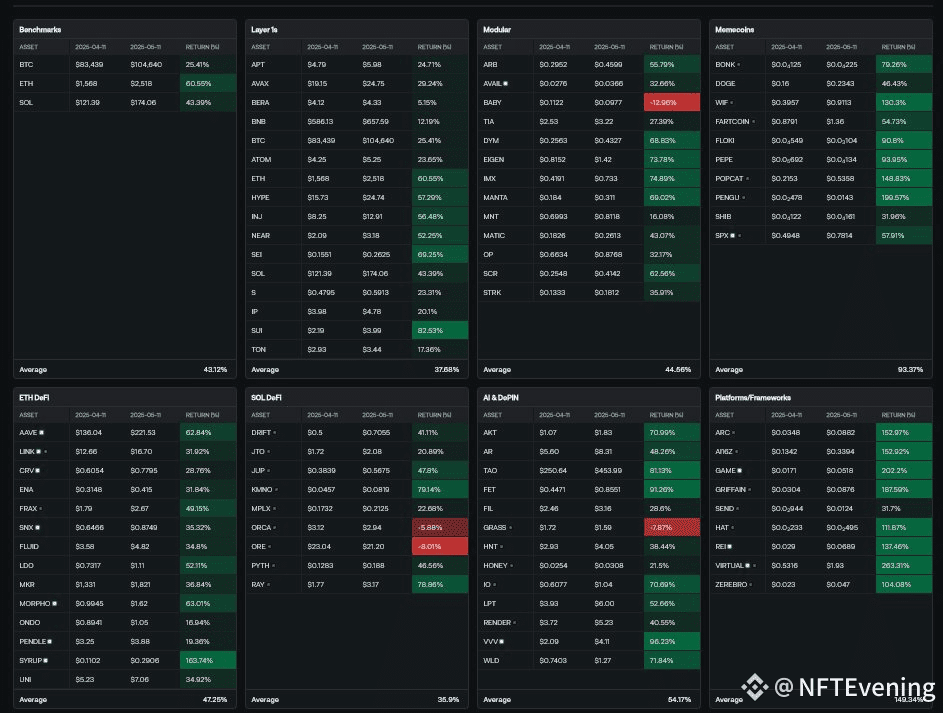
Task: Click ETH return 60.55% in Benchmarks
Action: (x=207, y=84)
